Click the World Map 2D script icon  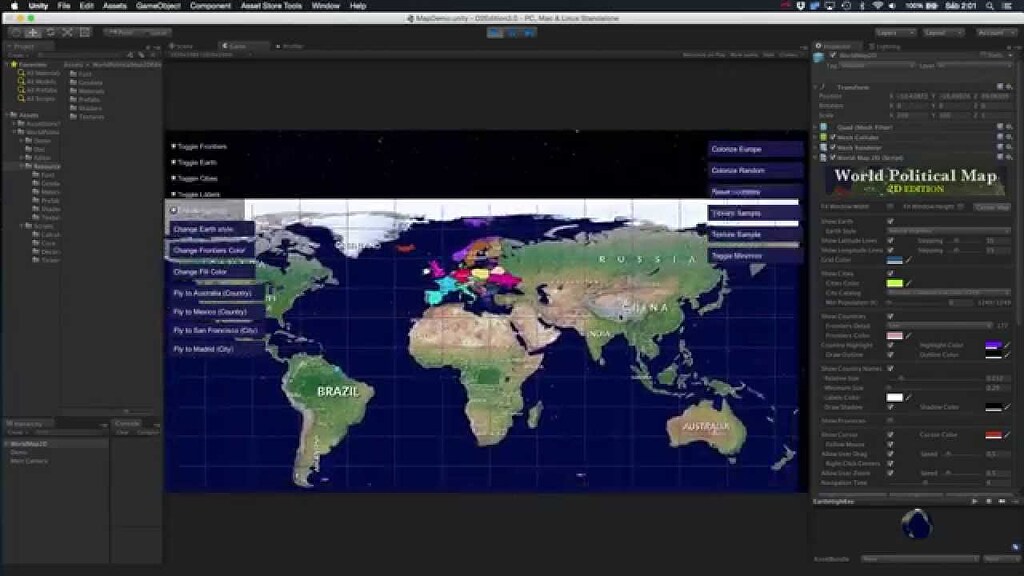tap(823, 155)
